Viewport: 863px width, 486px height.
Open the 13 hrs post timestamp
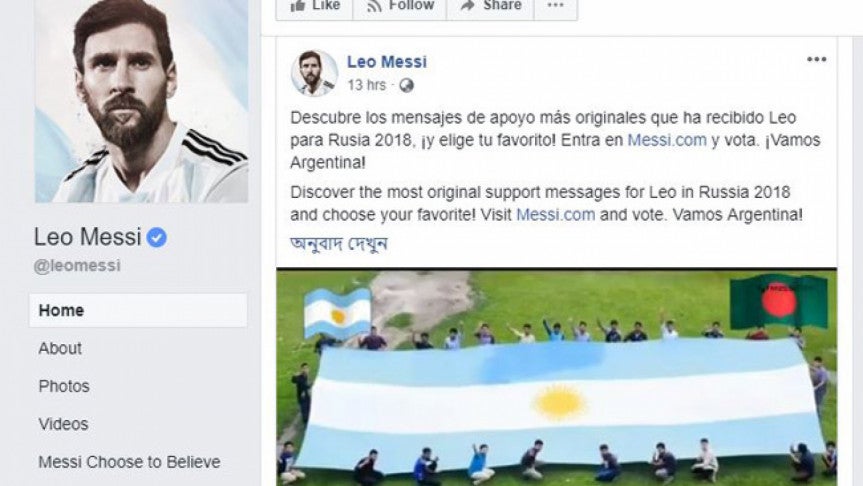coord(367,85)
